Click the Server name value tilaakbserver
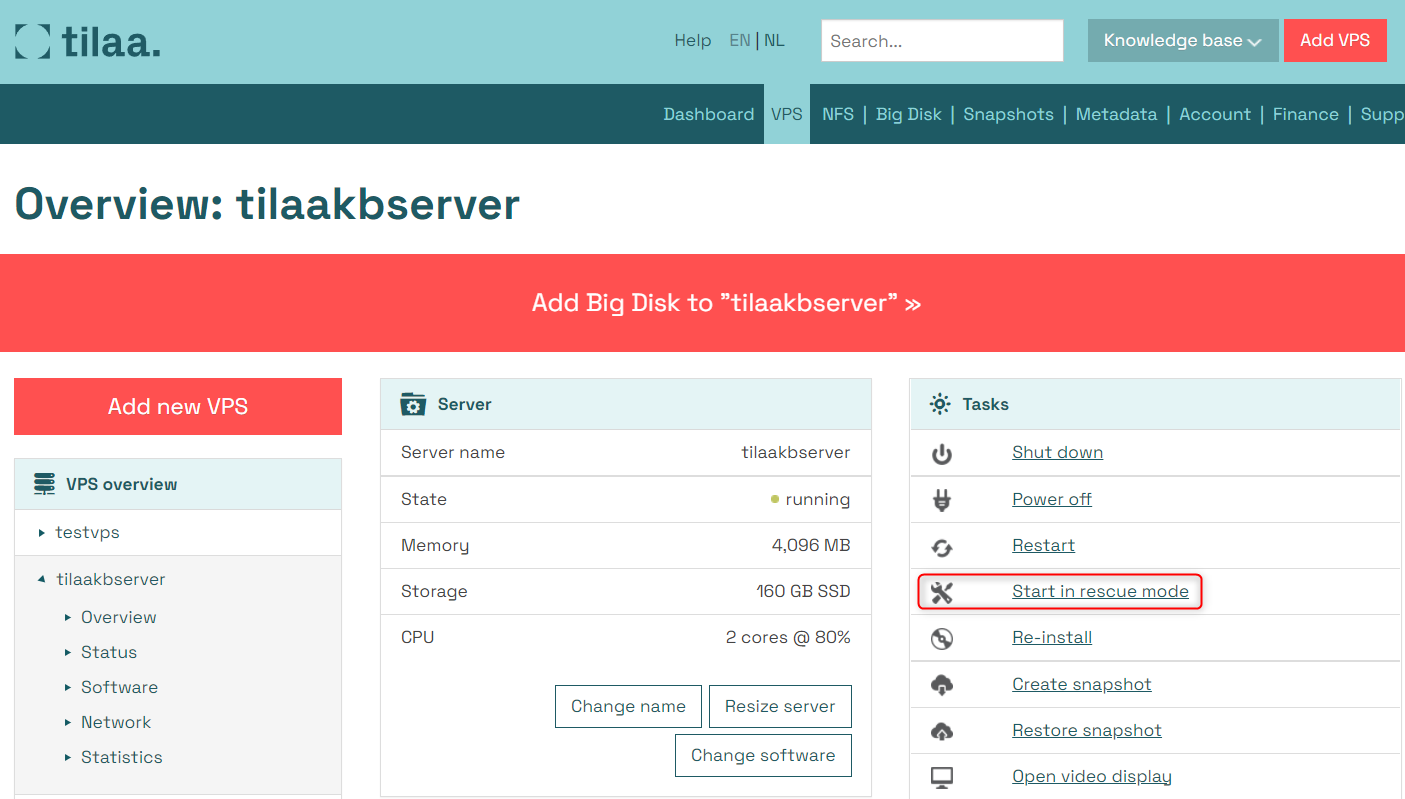This screenshot has height=799, width=1405. click(796, 452)
